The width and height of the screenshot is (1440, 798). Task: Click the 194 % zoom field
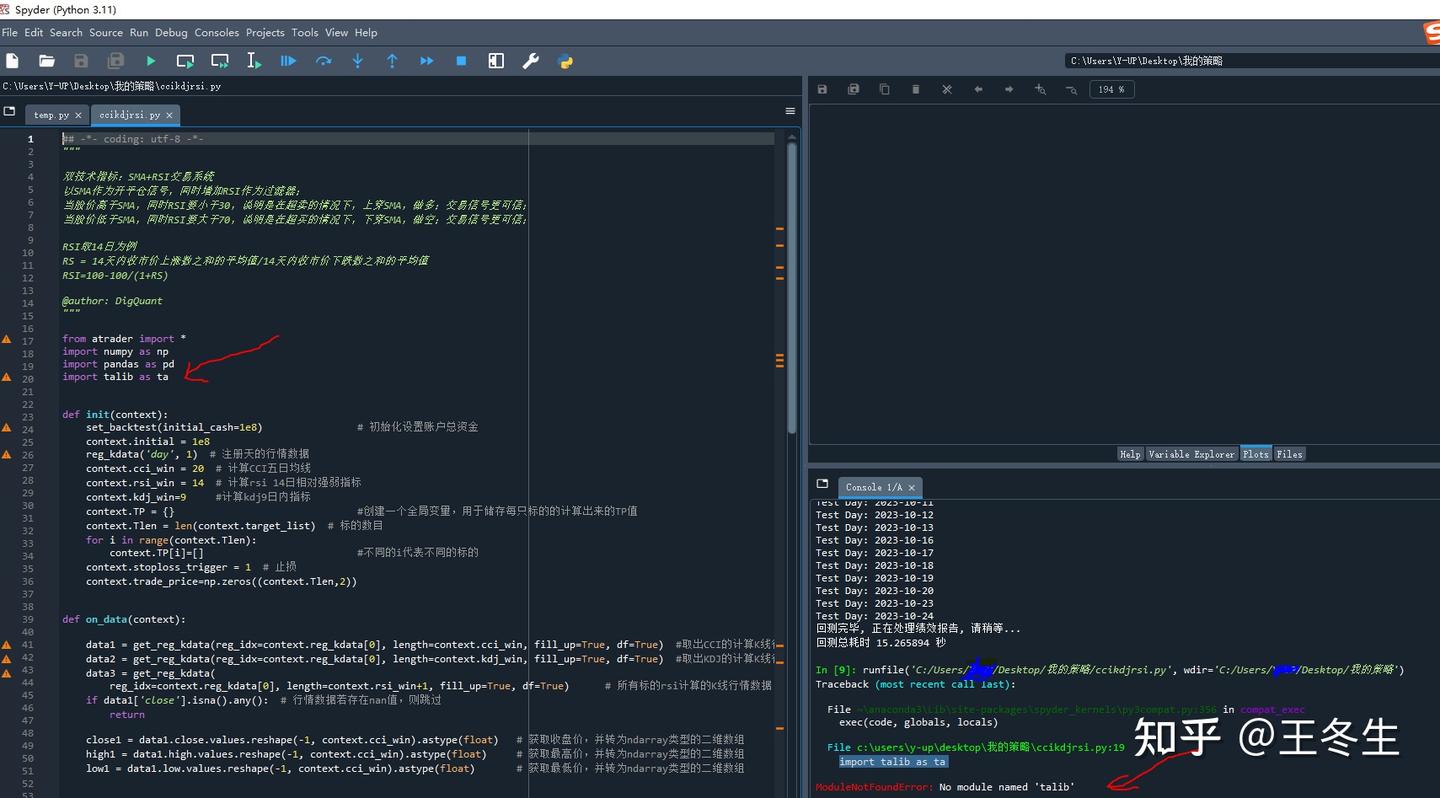click(x=1111, y=89)
